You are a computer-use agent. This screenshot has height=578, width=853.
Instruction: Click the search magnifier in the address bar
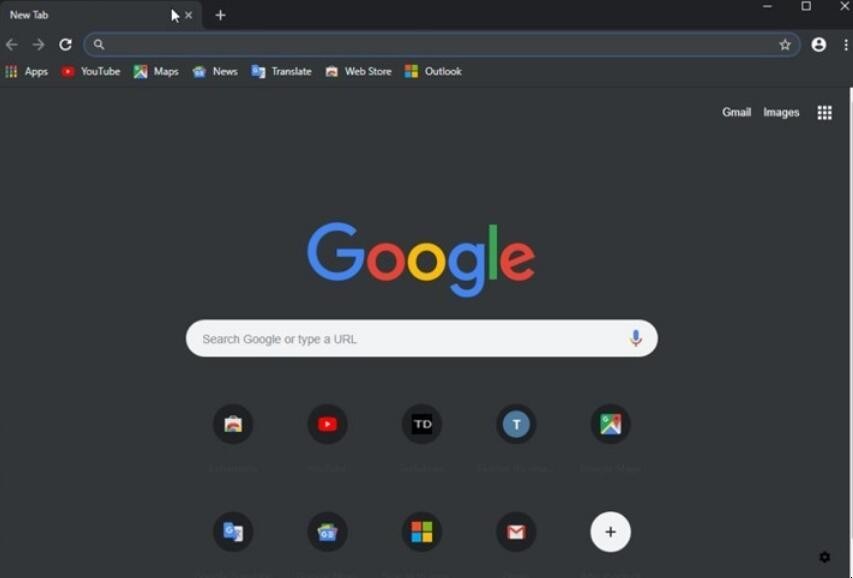tap(98, 45)
